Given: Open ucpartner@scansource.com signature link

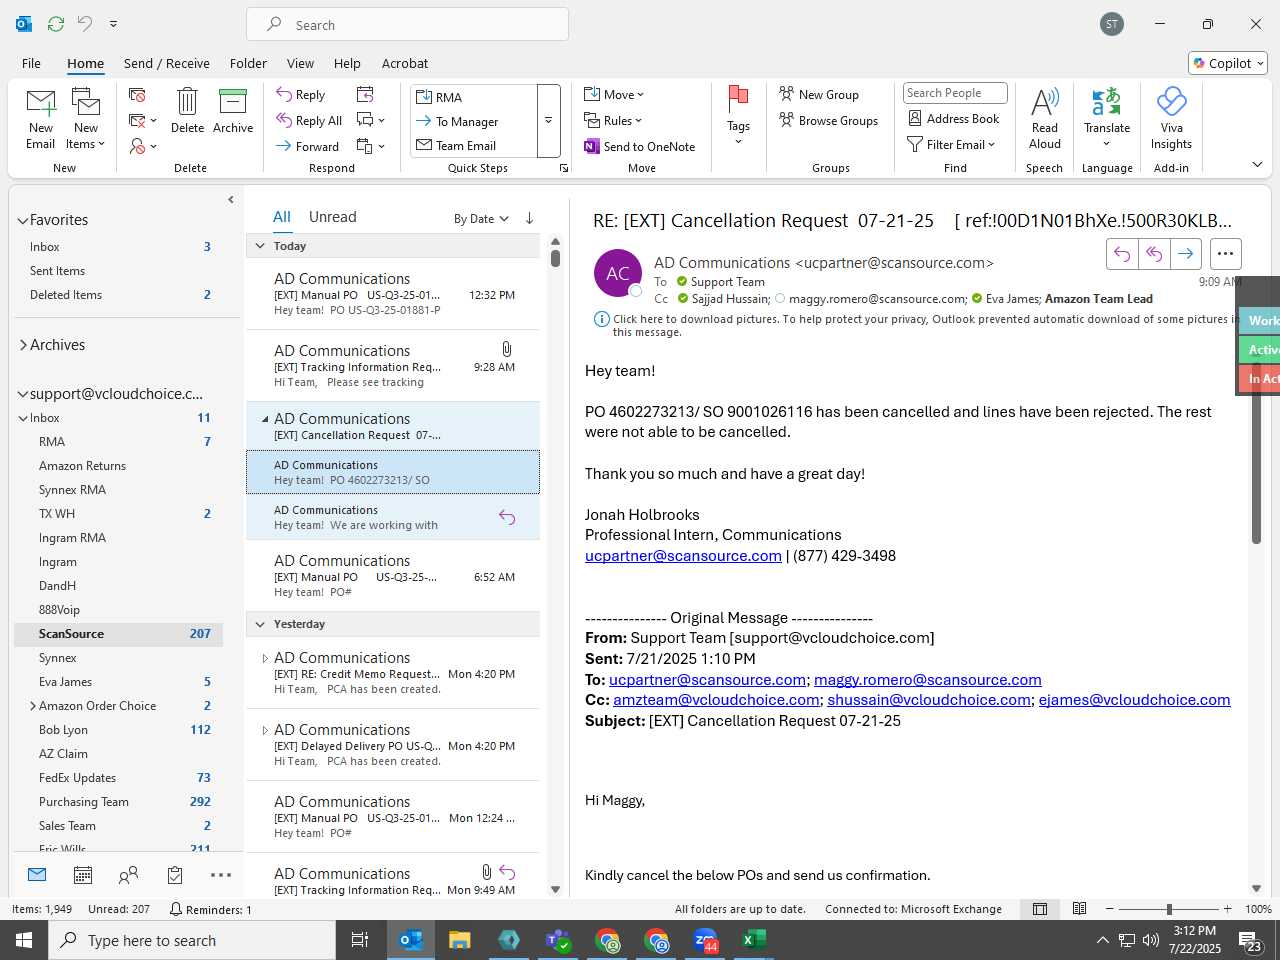Looking at the screenshot, I should [x=683, y=556].
